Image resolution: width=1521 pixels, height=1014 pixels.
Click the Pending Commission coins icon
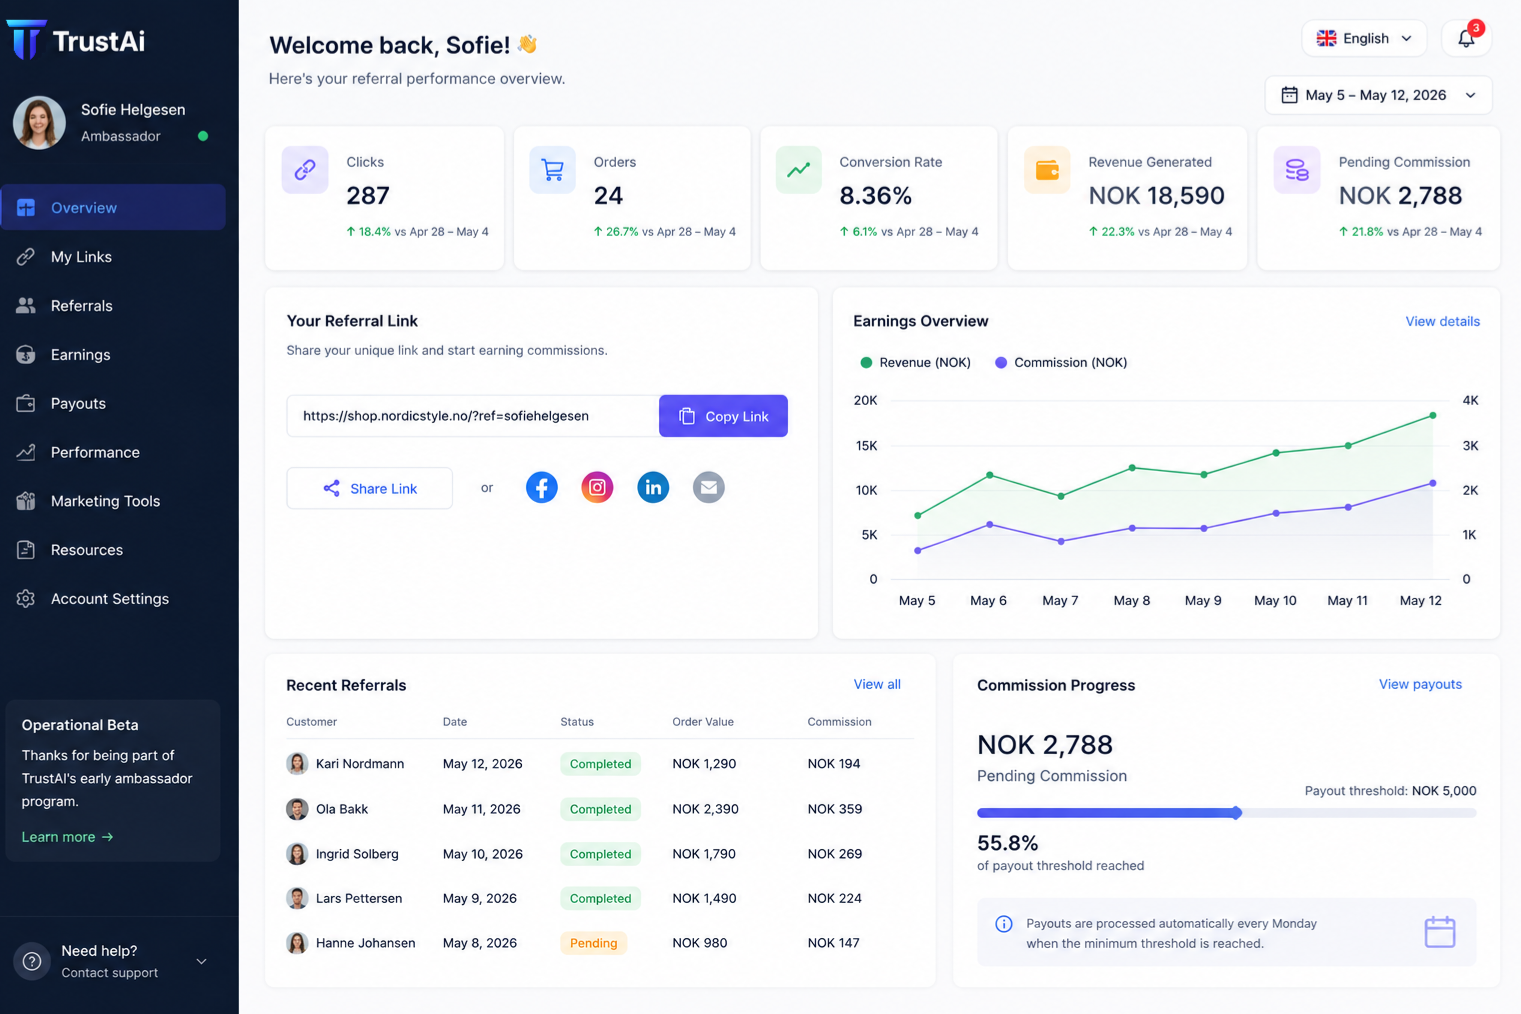[1297, 170]
